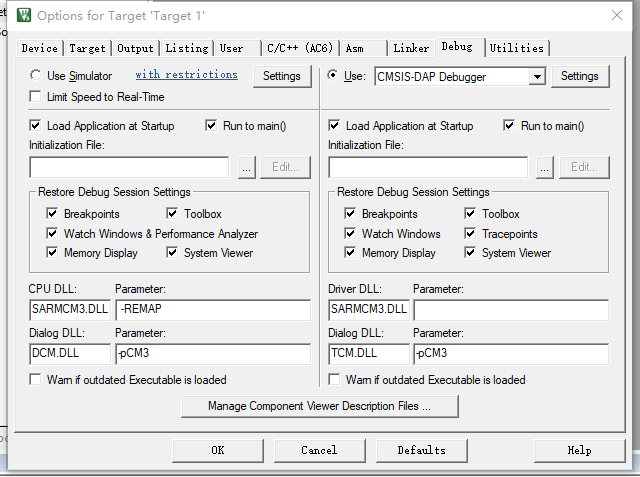Open CMSIS-DAP debugger Settings button
Viewport: 640px width, 477px height.
point(580,76)
